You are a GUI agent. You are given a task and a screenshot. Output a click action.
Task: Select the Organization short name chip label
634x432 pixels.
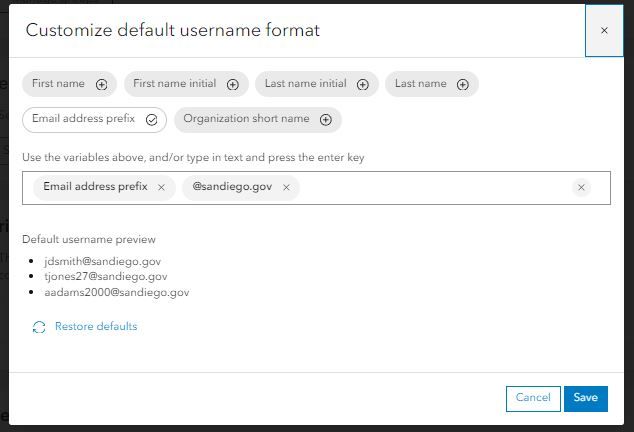pos(246,119)
